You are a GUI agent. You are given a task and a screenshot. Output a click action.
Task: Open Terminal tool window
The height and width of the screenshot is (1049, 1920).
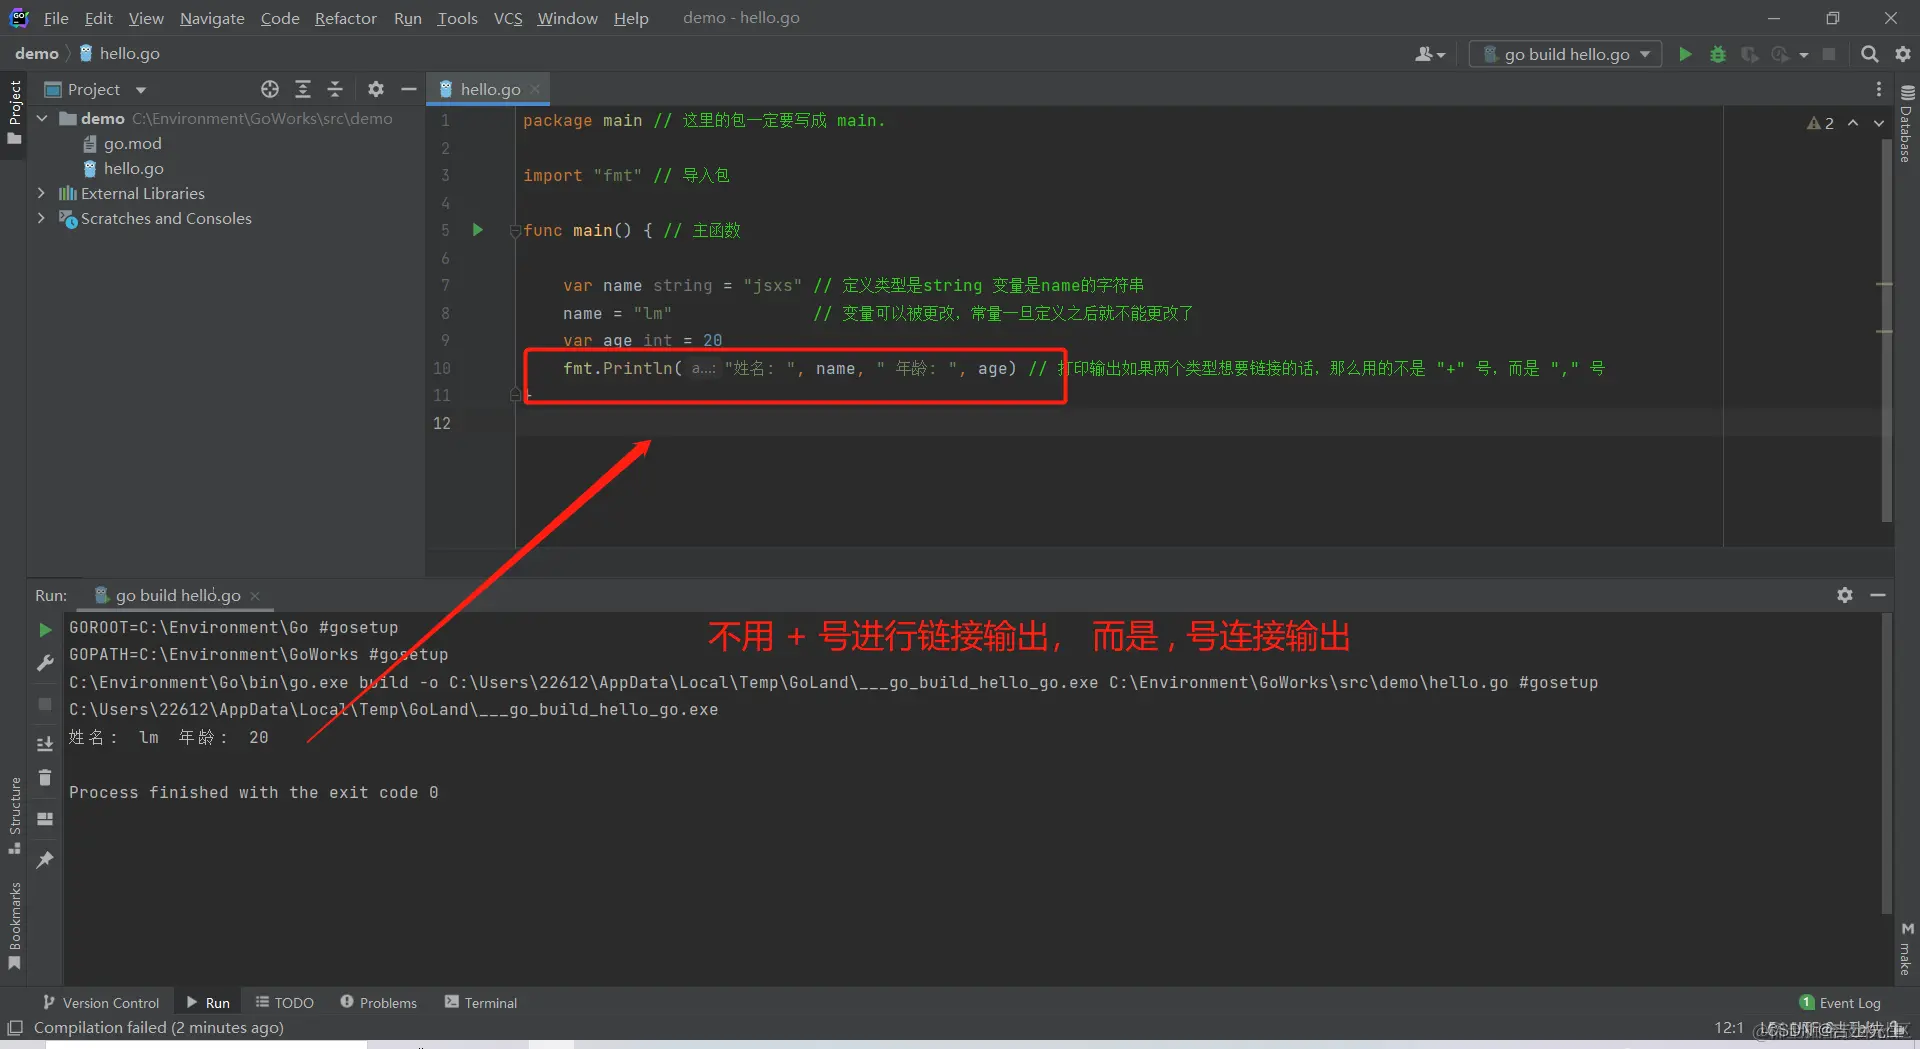click(481, 1002)
